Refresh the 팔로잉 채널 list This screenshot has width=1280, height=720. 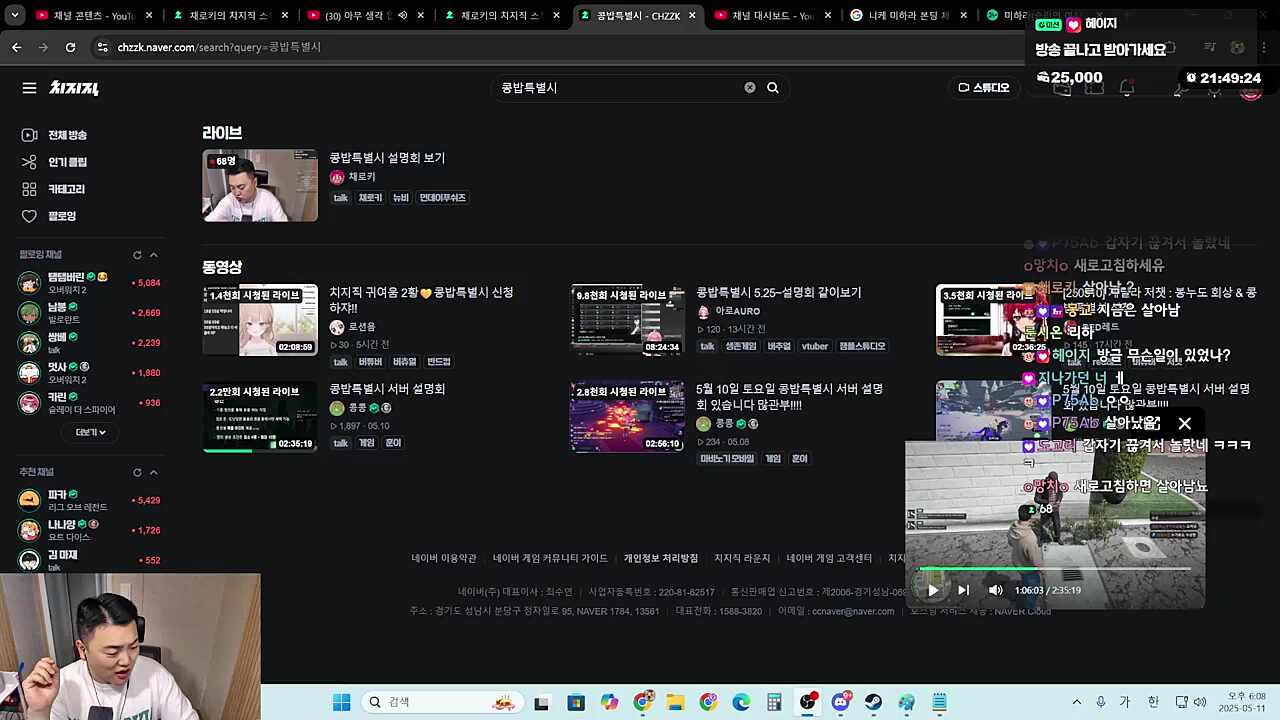[137, 255]
